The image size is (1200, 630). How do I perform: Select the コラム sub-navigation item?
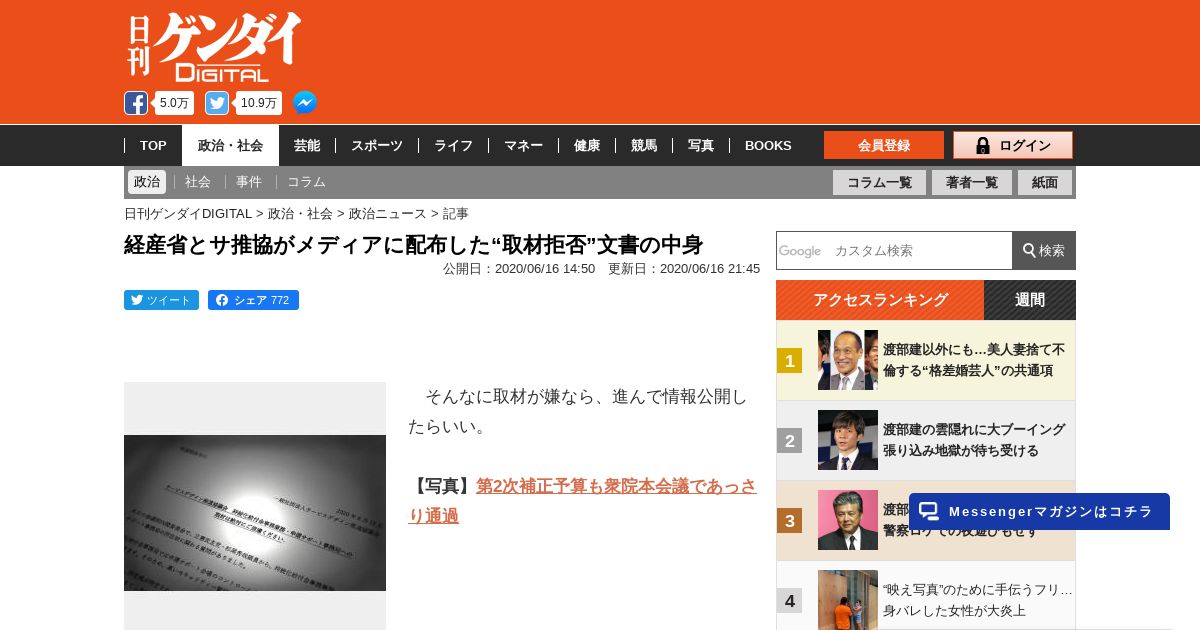click(x=306, y=182)
